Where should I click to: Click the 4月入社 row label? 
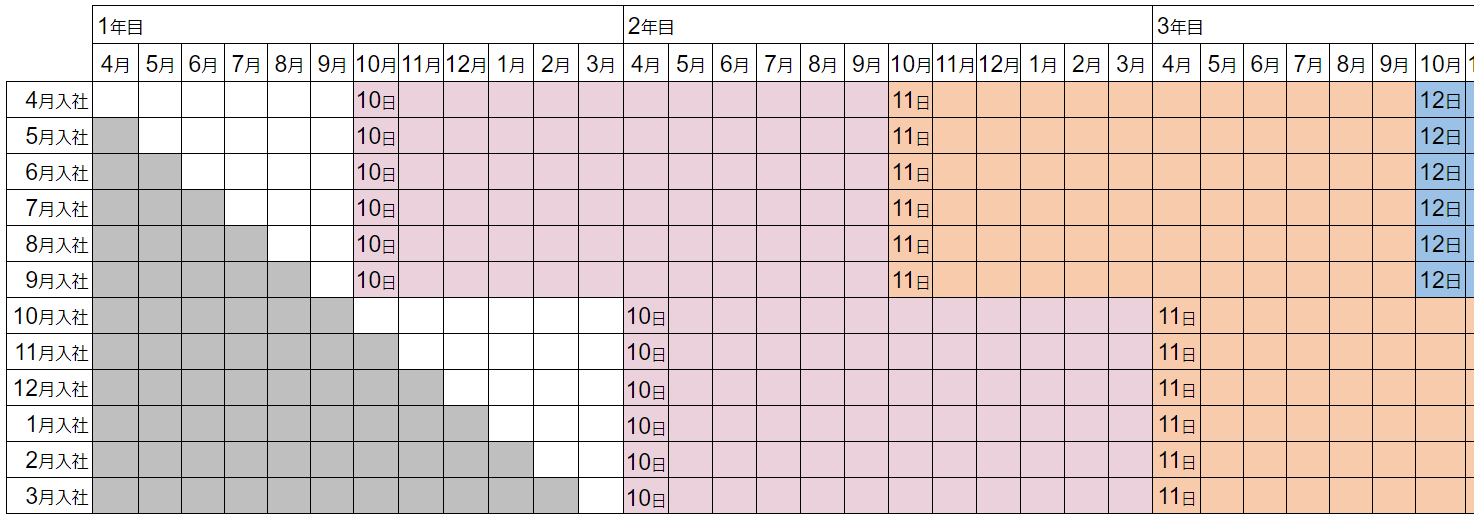click(57, 100)
